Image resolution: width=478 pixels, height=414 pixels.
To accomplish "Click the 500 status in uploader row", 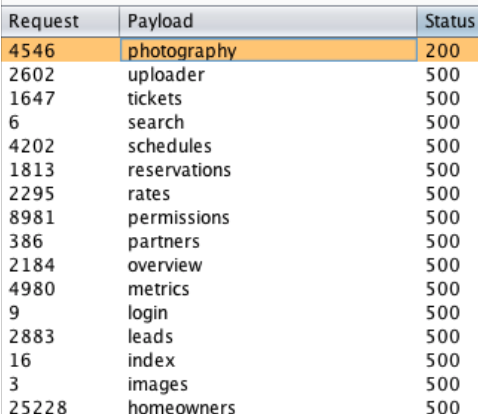I will click(443, 75).
